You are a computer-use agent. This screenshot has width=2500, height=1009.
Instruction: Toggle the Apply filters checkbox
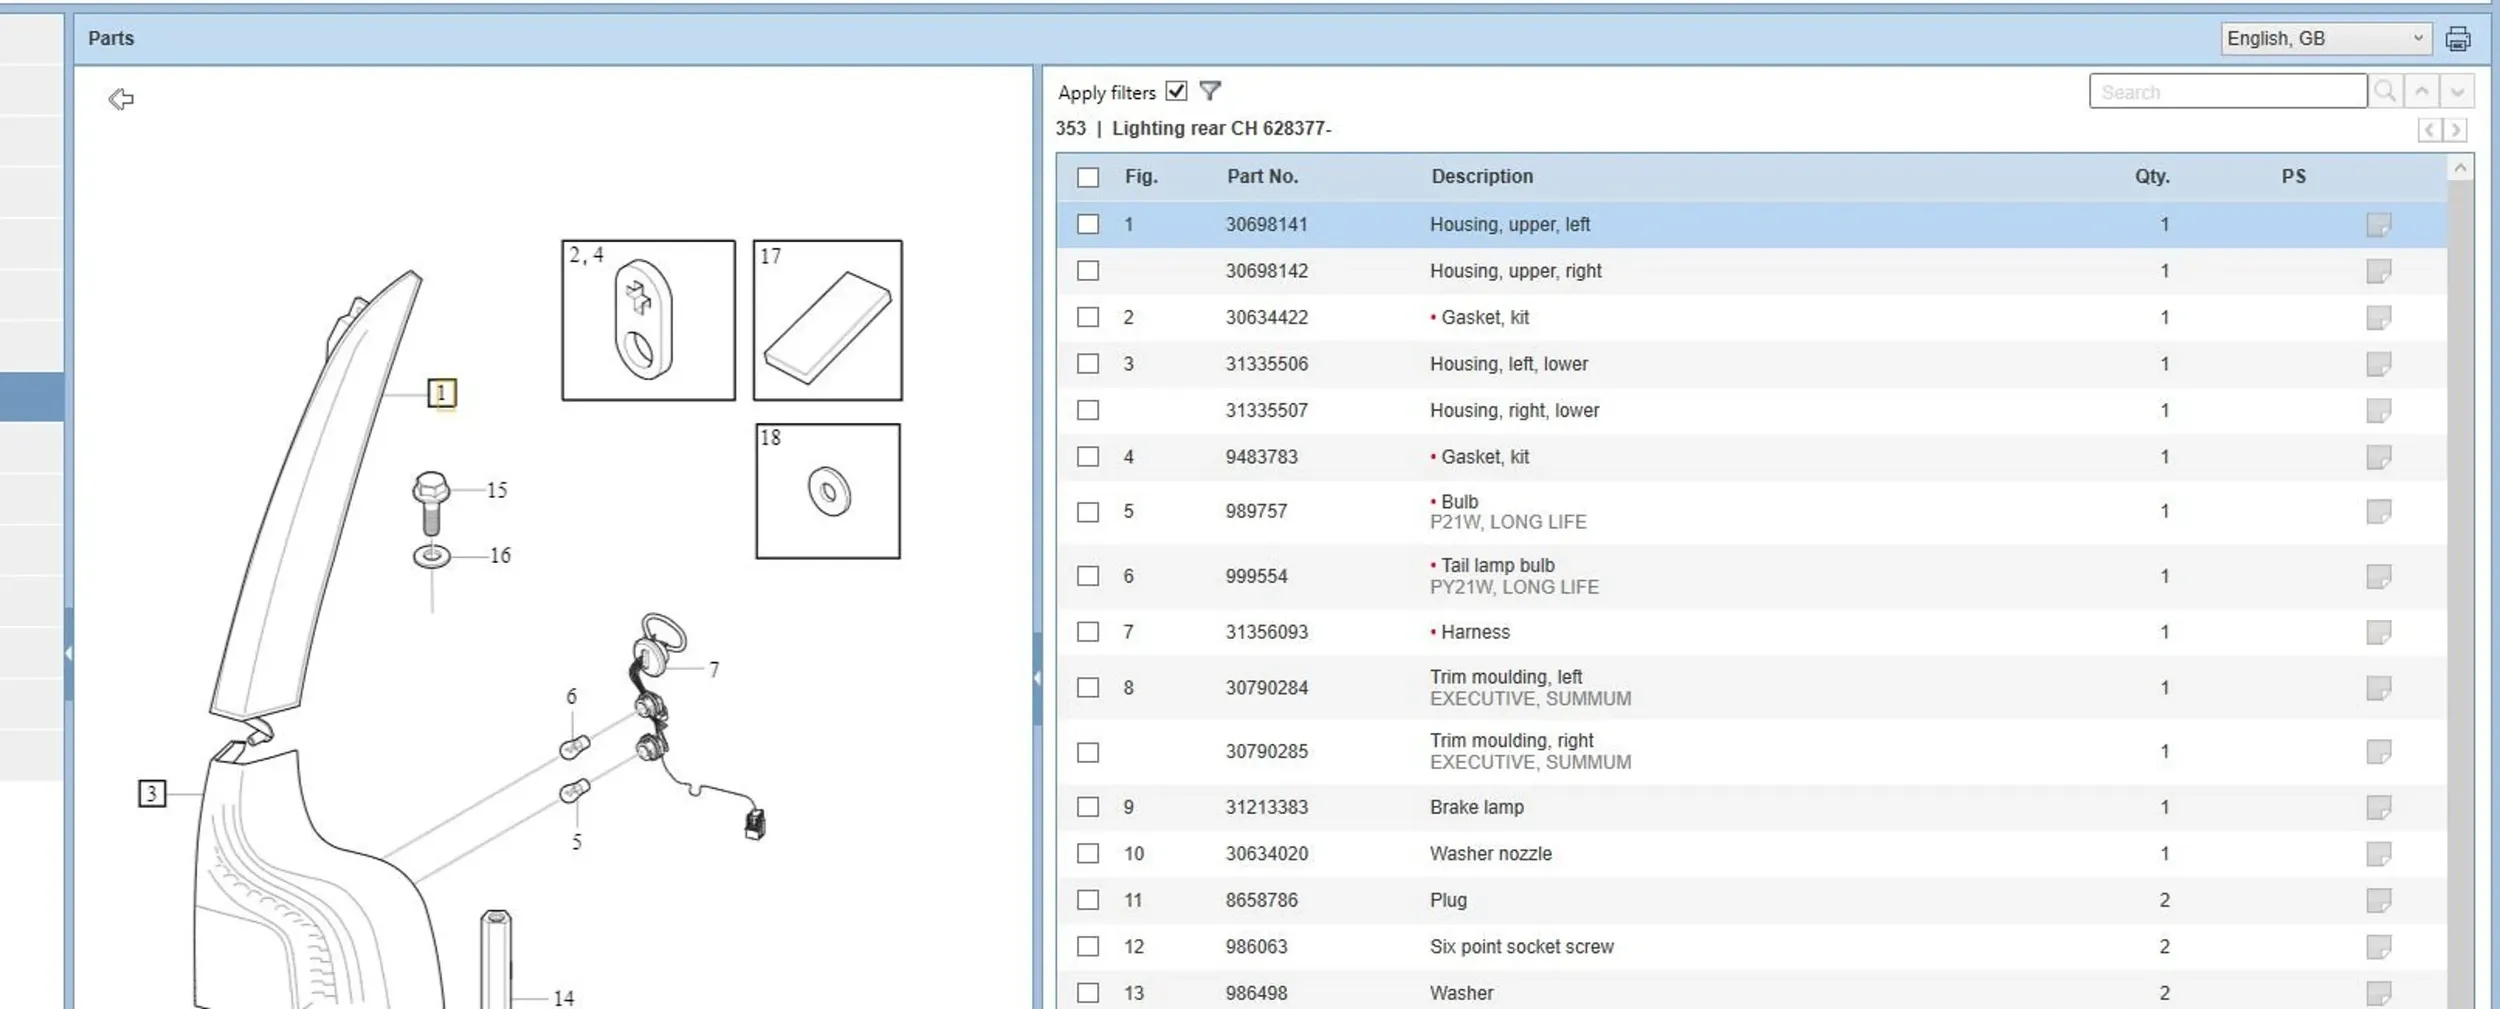tap(1177, 91)
